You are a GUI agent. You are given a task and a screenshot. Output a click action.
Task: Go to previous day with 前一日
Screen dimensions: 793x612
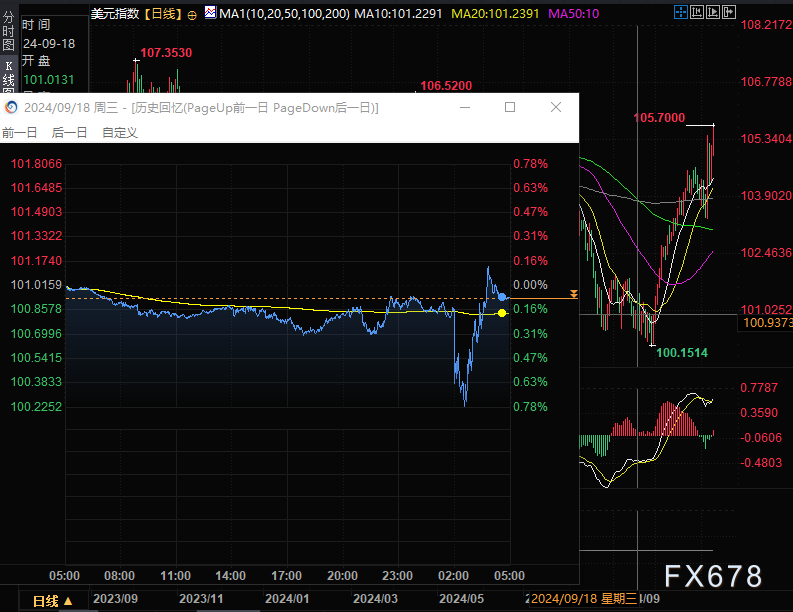[20, 132]
